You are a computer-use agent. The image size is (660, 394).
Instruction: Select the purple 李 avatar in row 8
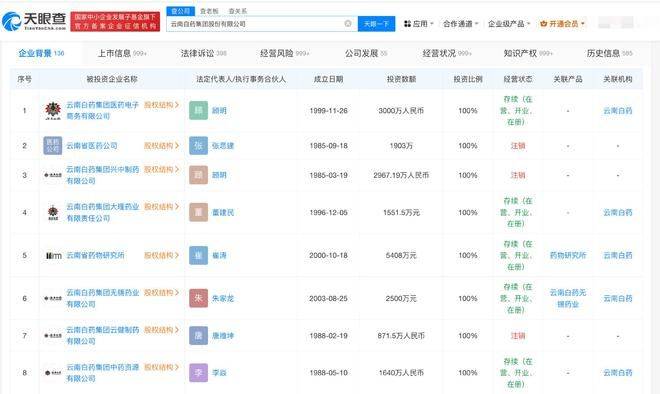pos(198,373)
